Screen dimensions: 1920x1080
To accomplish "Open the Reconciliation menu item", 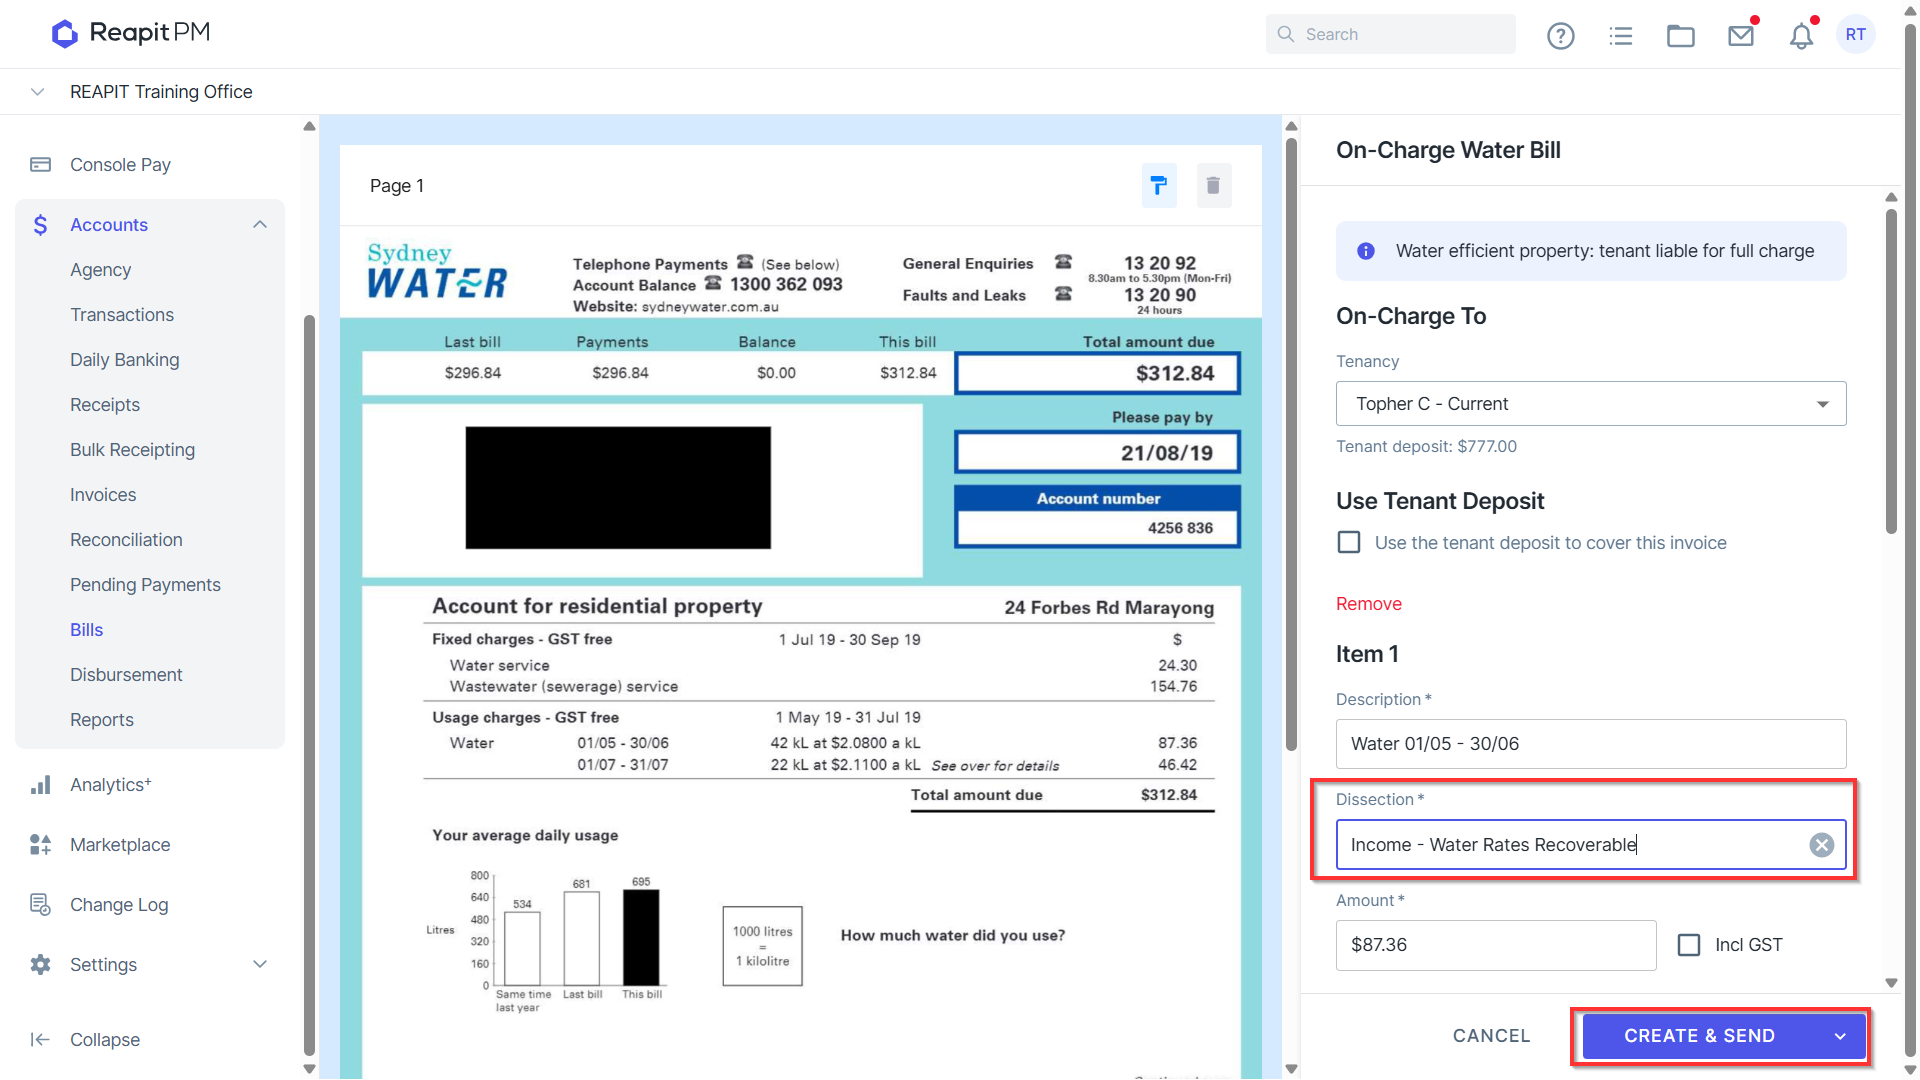I will click(126, 540).
